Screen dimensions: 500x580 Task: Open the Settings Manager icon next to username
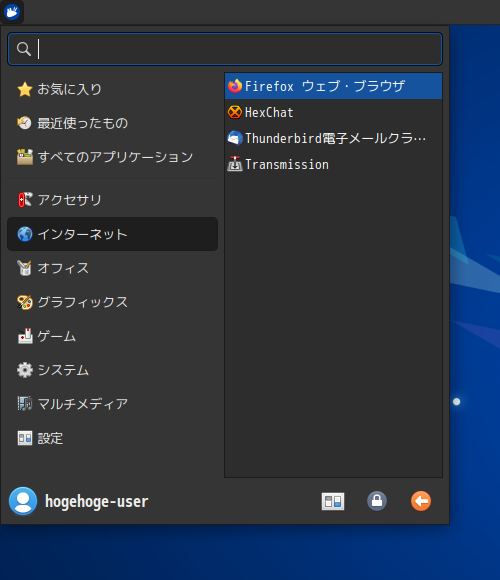[333, 501]
